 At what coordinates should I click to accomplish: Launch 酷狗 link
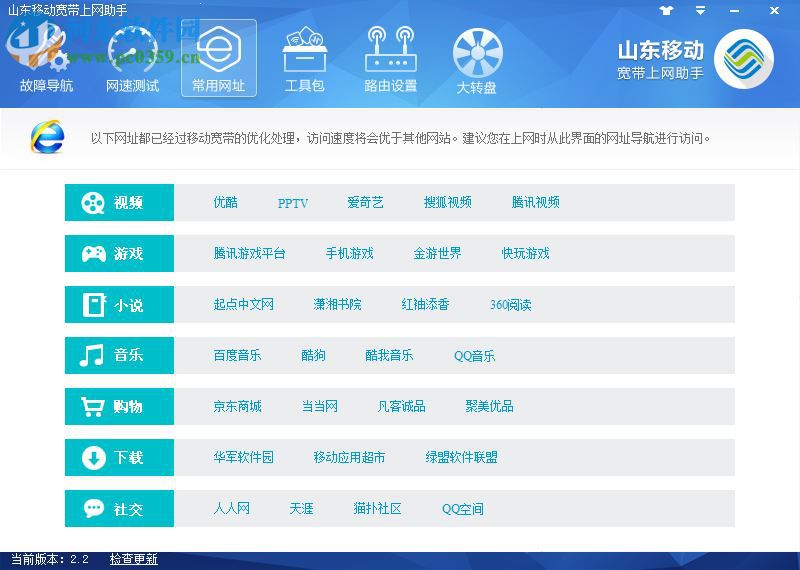pos(313,356)
